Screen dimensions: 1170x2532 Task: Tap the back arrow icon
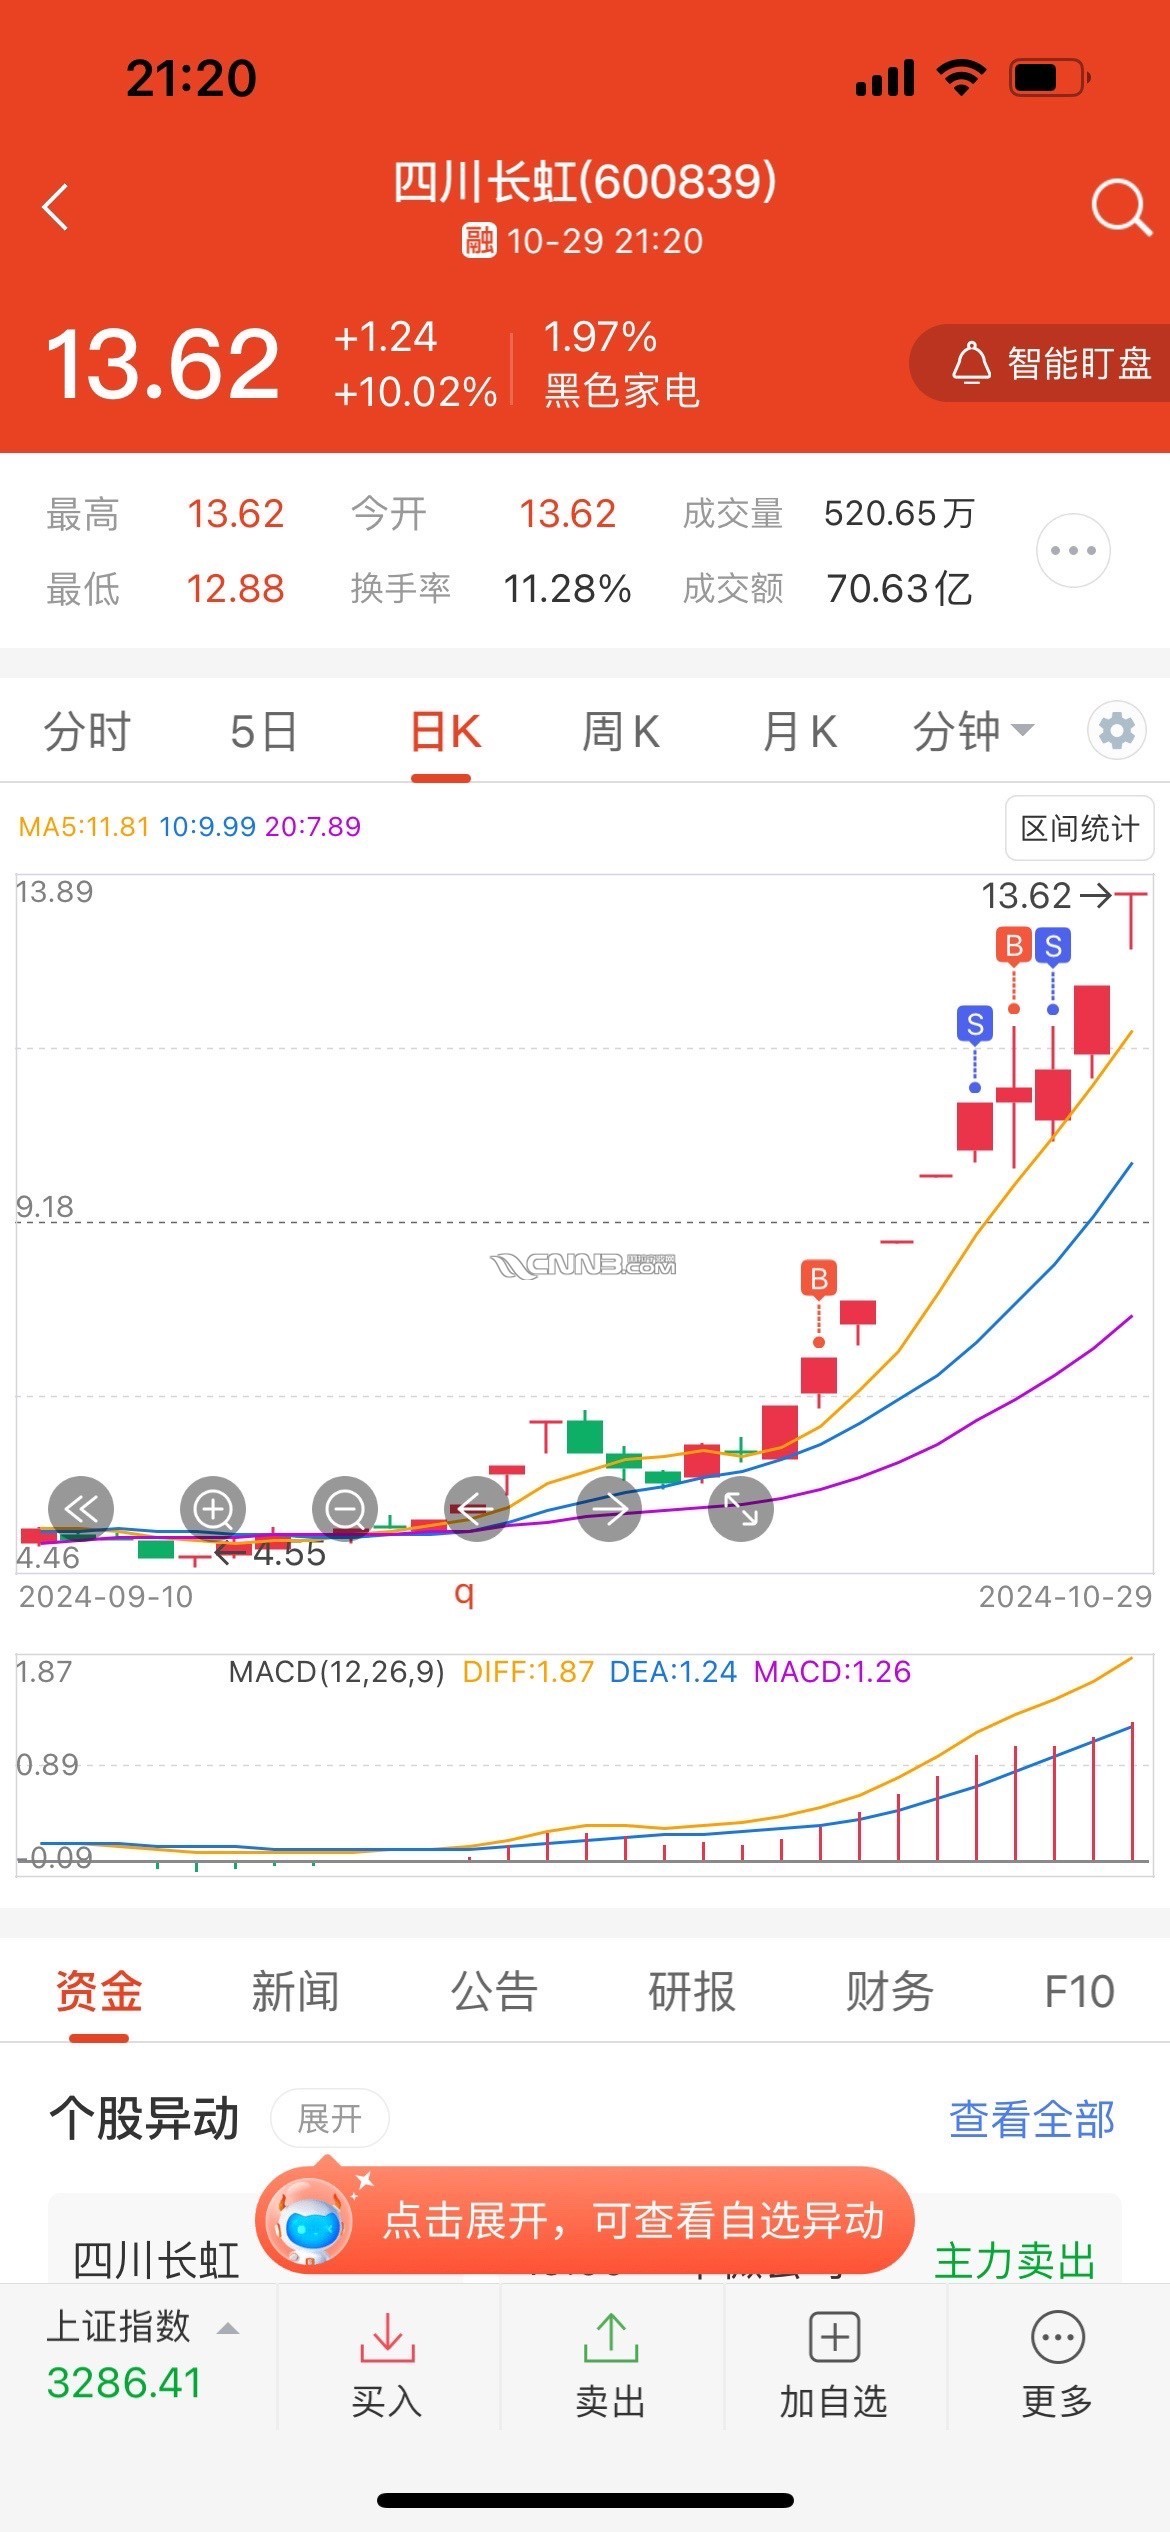[56, 207]
